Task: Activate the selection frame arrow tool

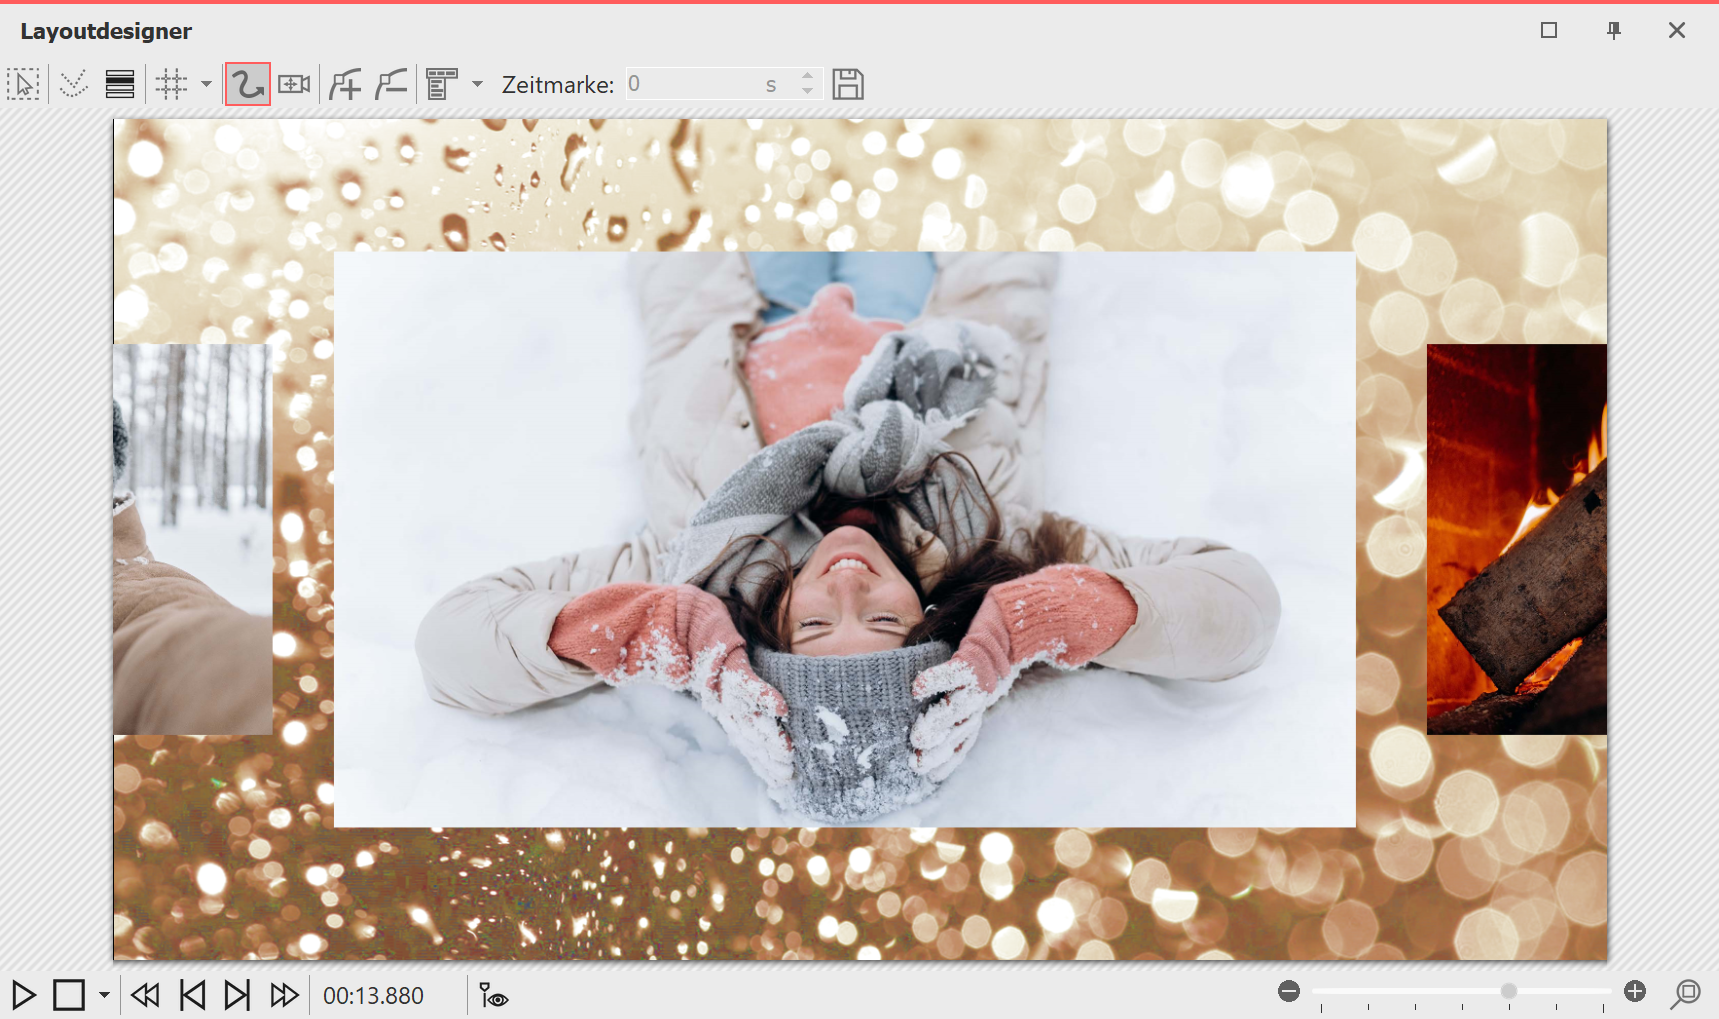Action: [23, 84]
